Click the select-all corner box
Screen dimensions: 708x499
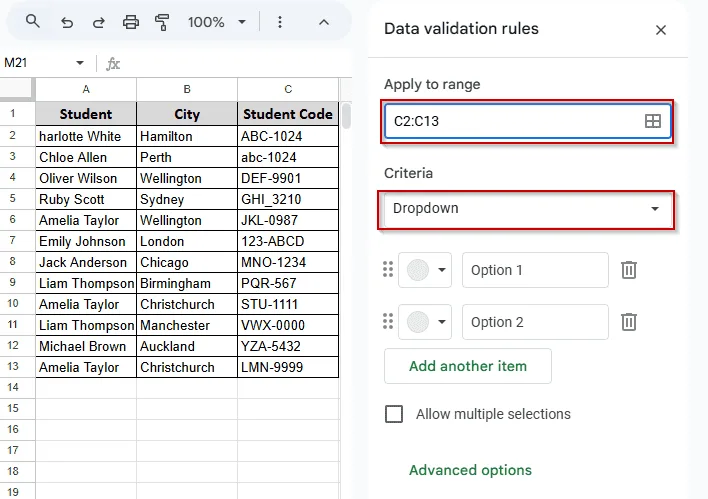(x=17, y=89)
